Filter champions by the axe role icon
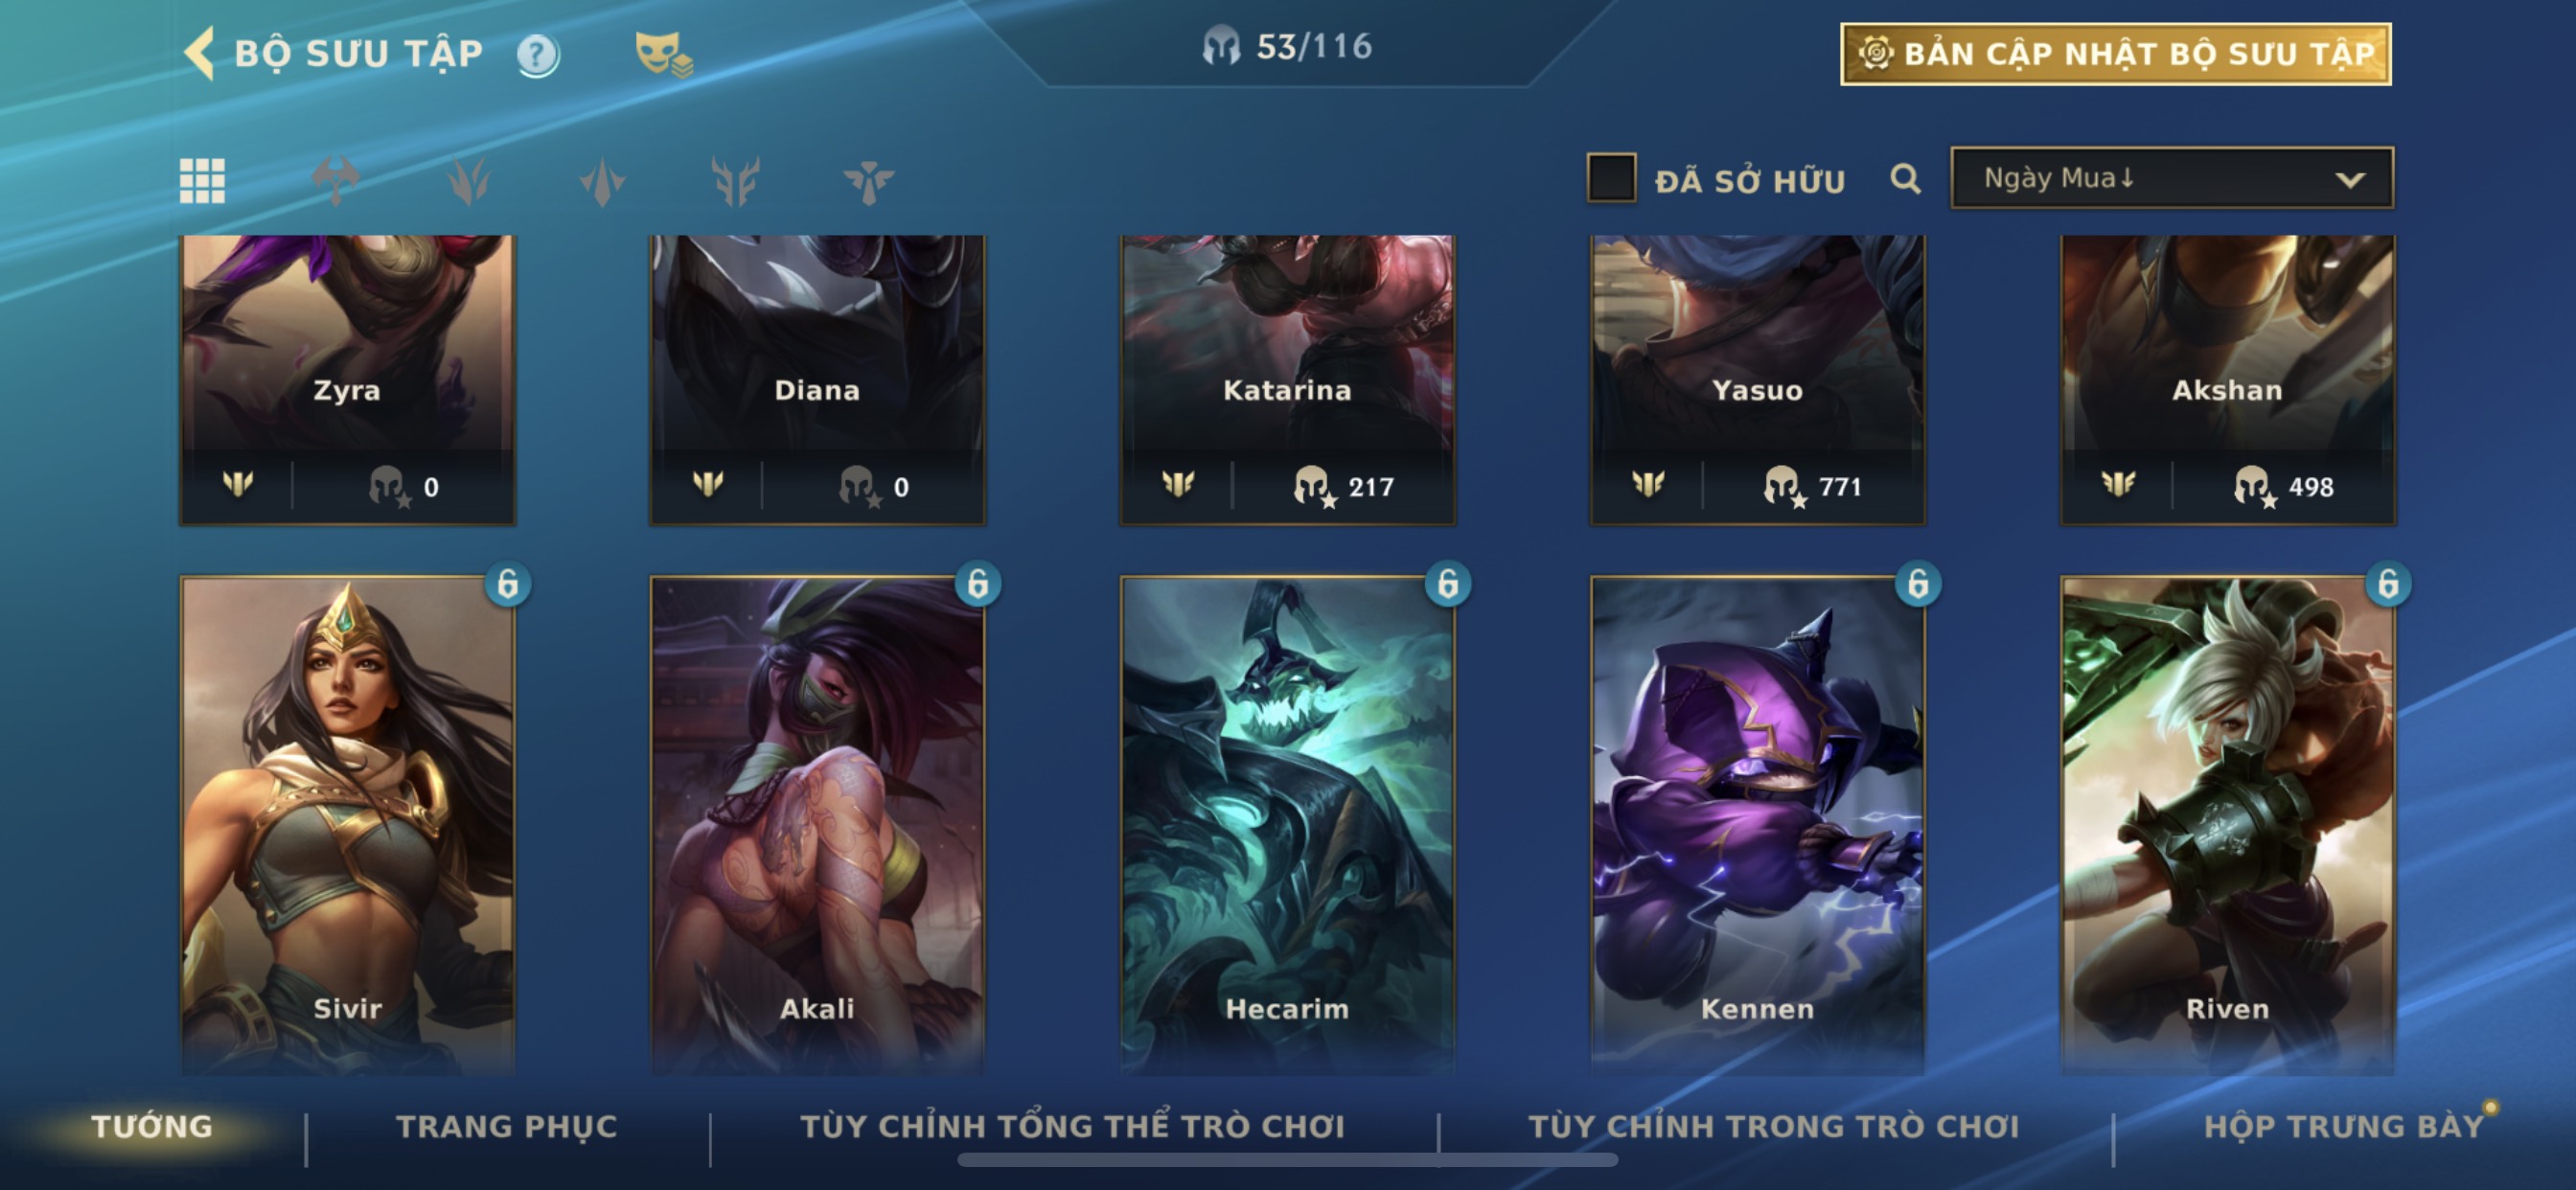This screenshot has height=1190, width=2576. (336, 181)
